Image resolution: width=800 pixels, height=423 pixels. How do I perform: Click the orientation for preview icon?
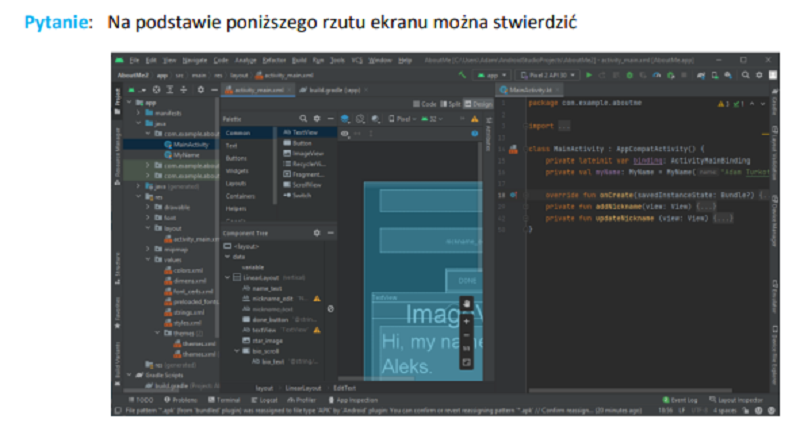pos(360,118)
